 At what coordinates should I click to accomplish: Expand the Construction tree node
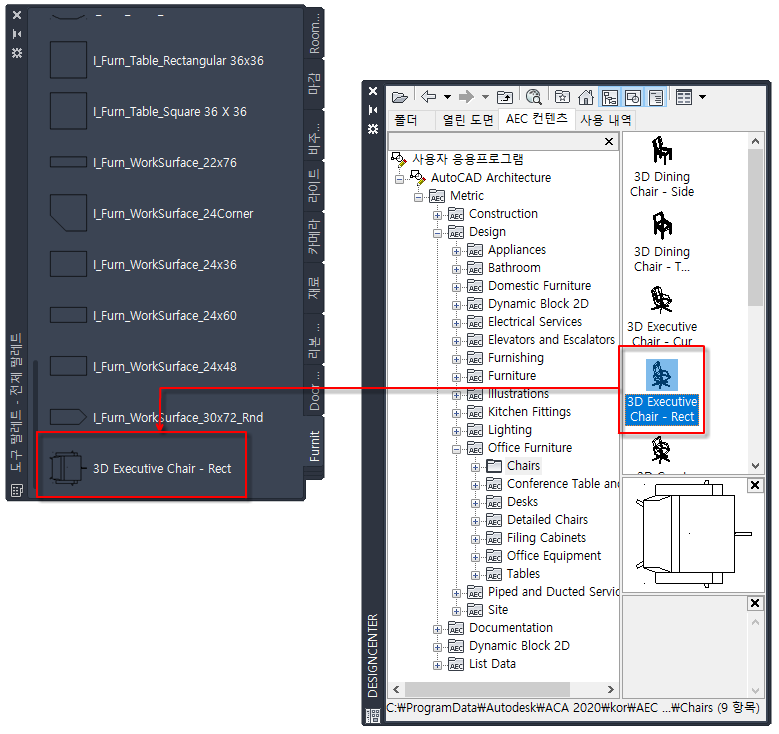coord(437,215)
